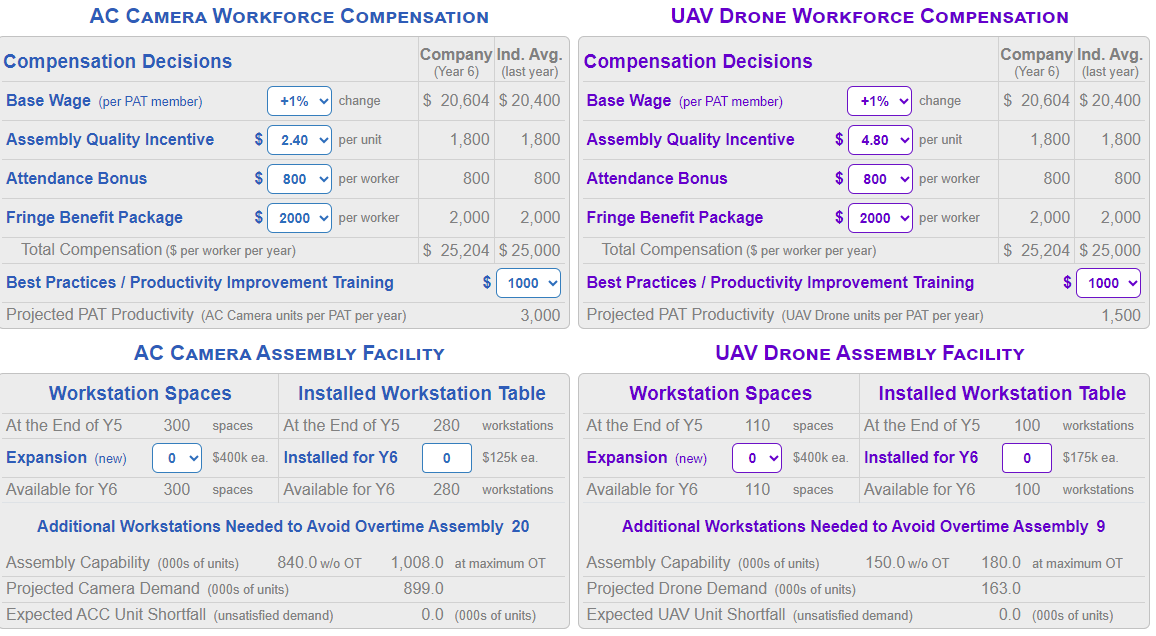Click UAV Drone maximum OT capability 180.0
The height and width of the screenshot is (636, 1156).
[x=1000, y=563]
